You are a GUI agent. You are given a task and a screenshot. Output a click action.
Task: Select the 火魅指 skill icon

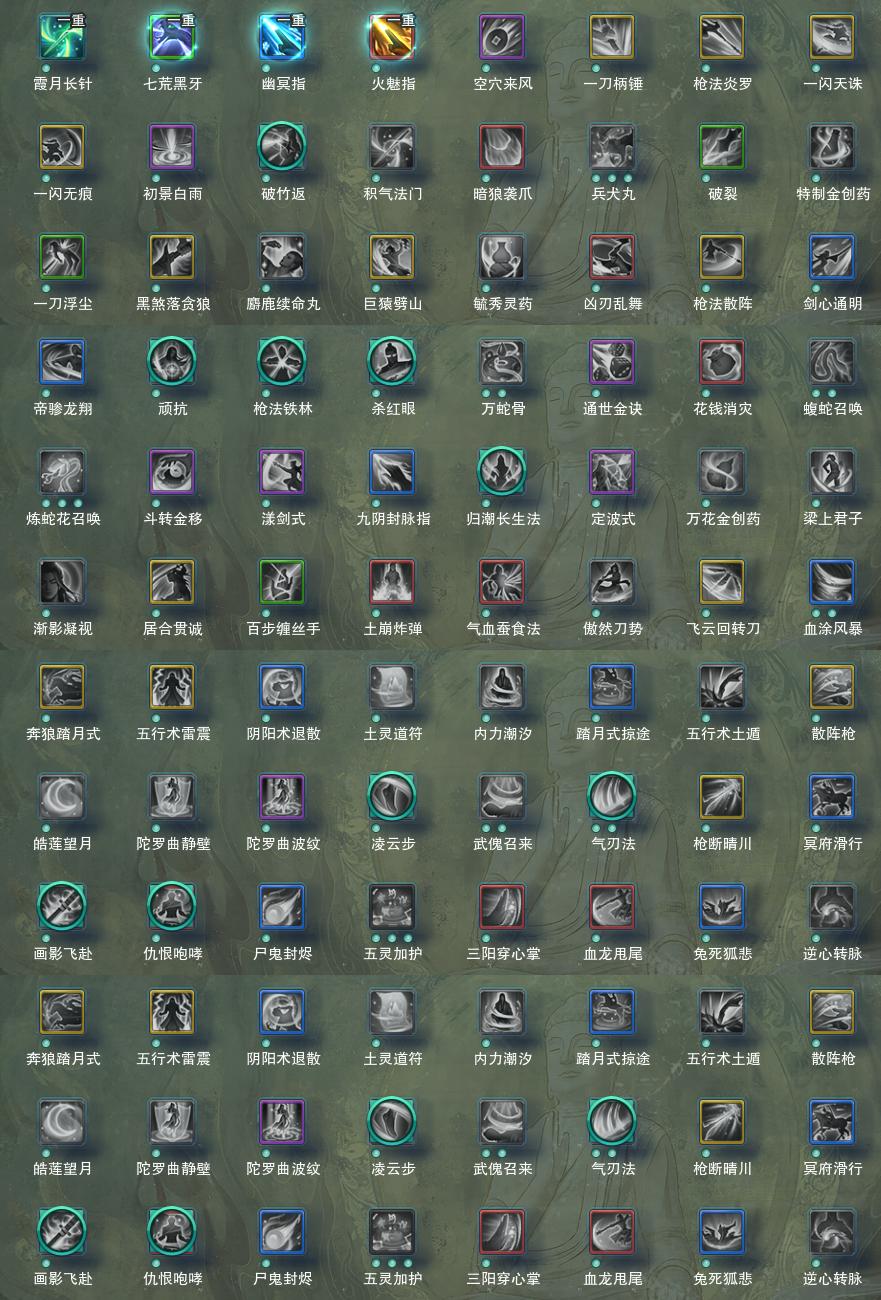coord(392,37)
